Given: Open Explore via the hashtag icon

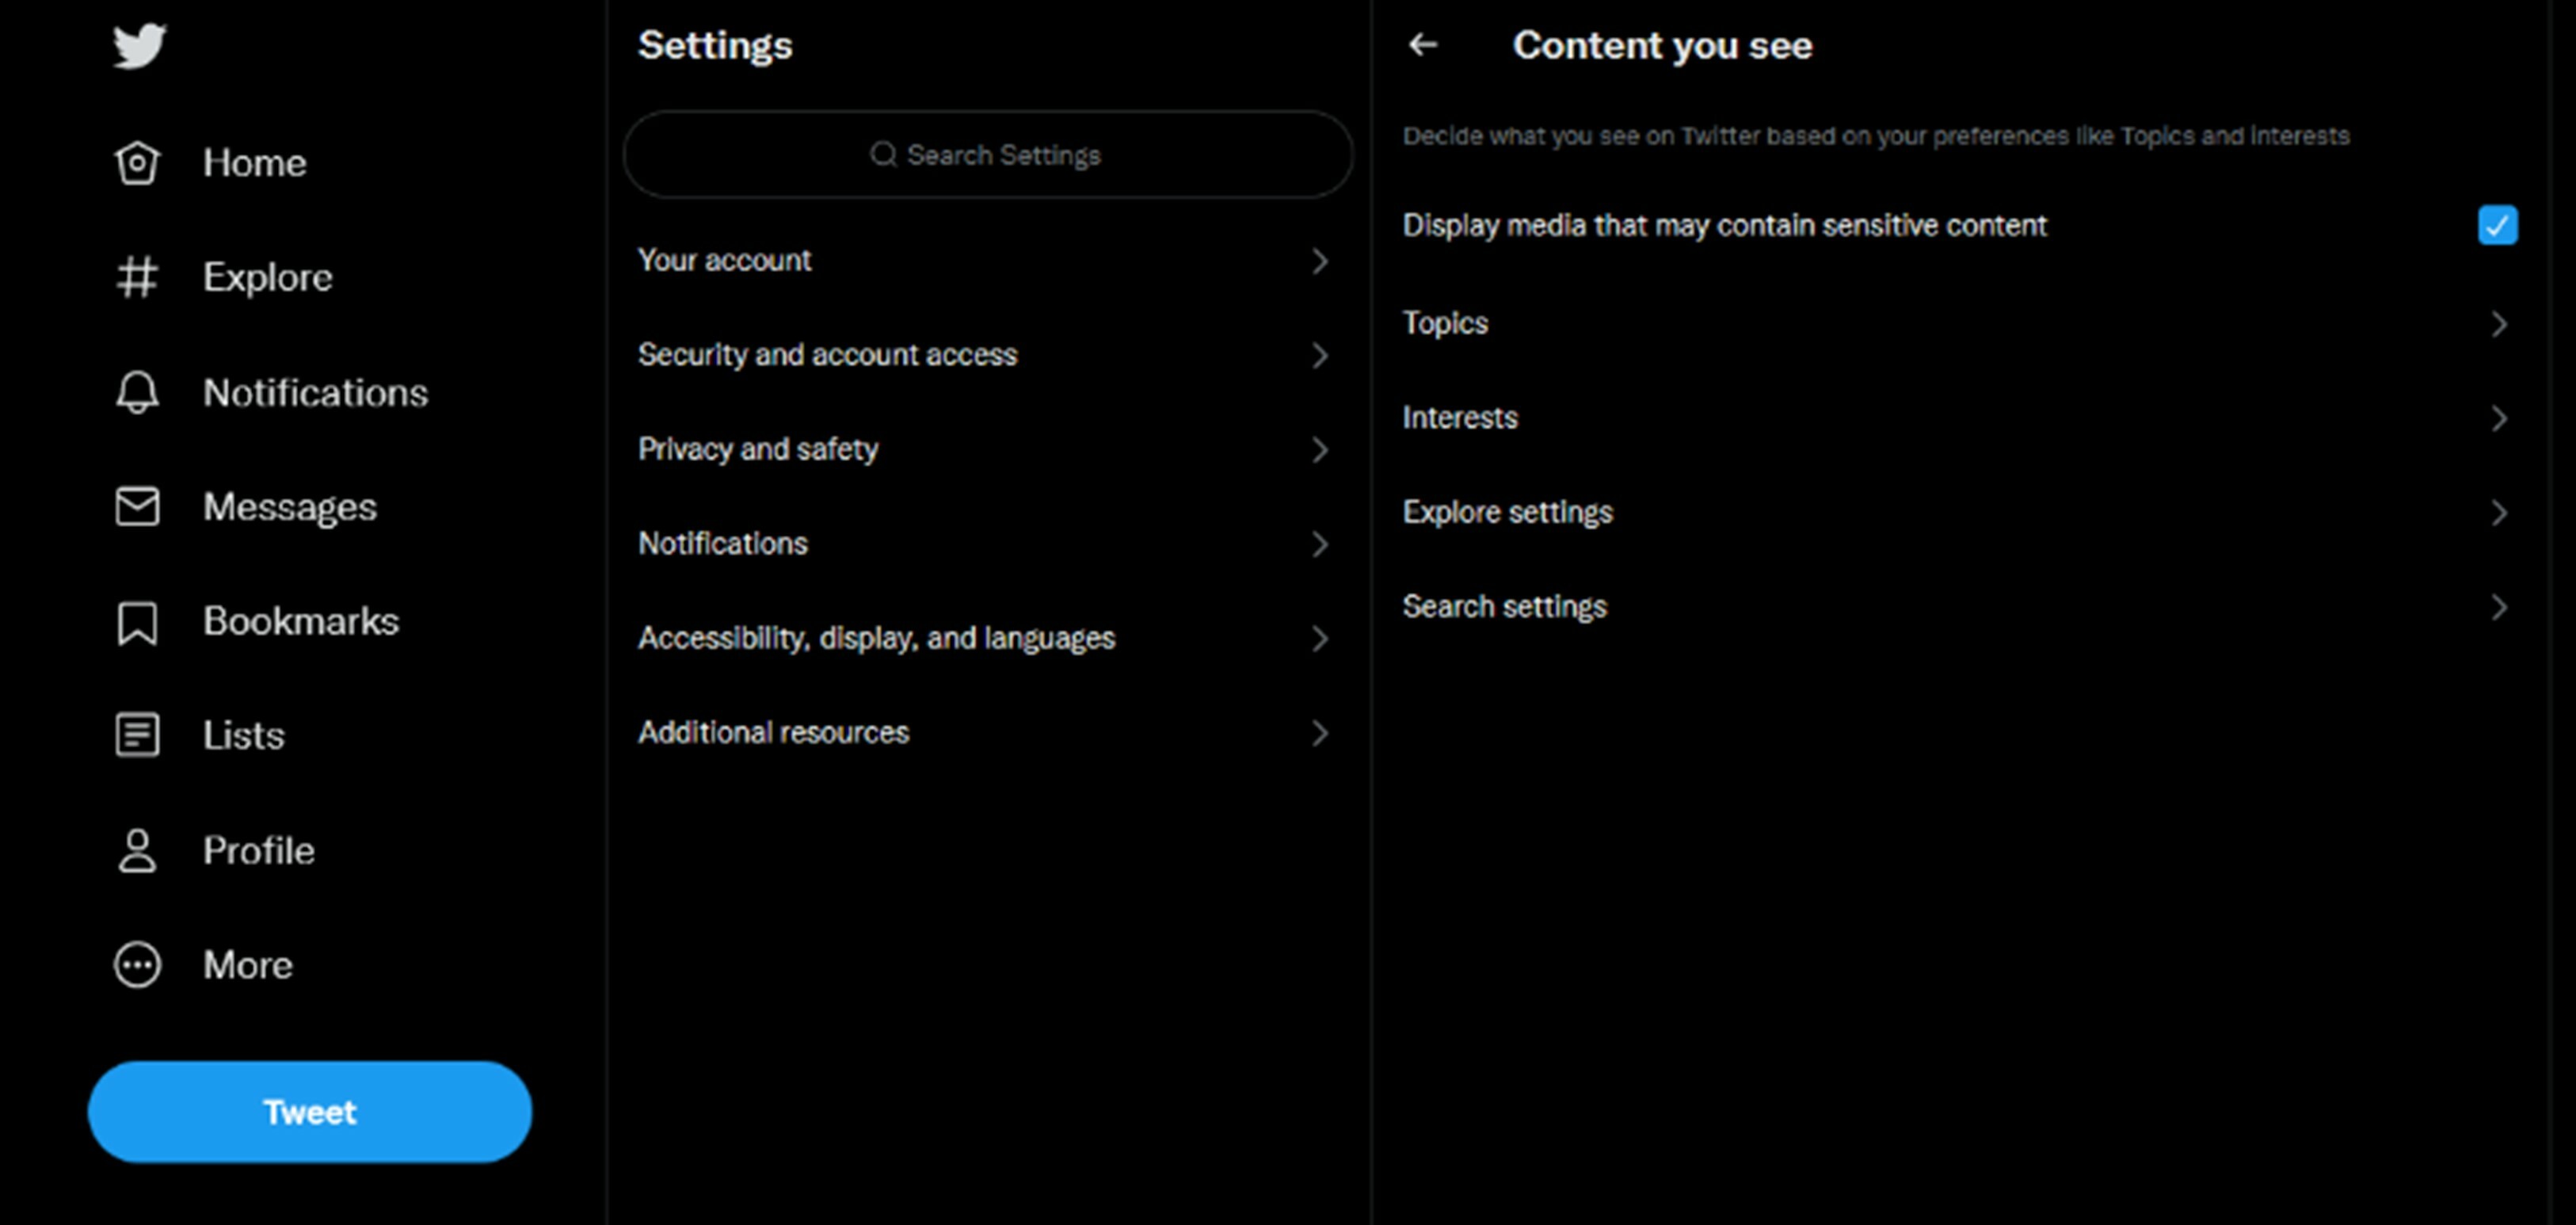Looking at the screenshot, I should (137, 277).
